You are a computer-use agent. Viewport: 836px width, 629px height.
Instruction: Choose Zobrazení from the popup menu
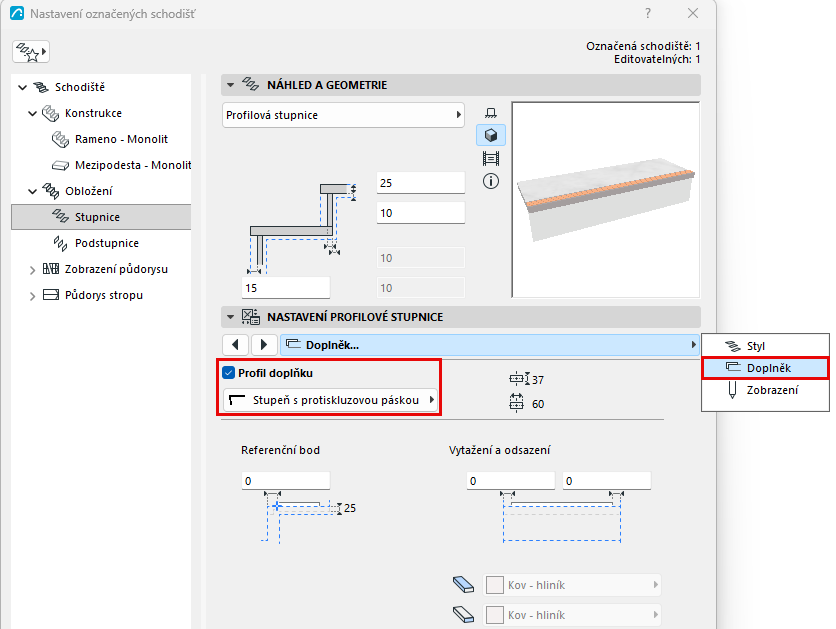coord(765,390)
